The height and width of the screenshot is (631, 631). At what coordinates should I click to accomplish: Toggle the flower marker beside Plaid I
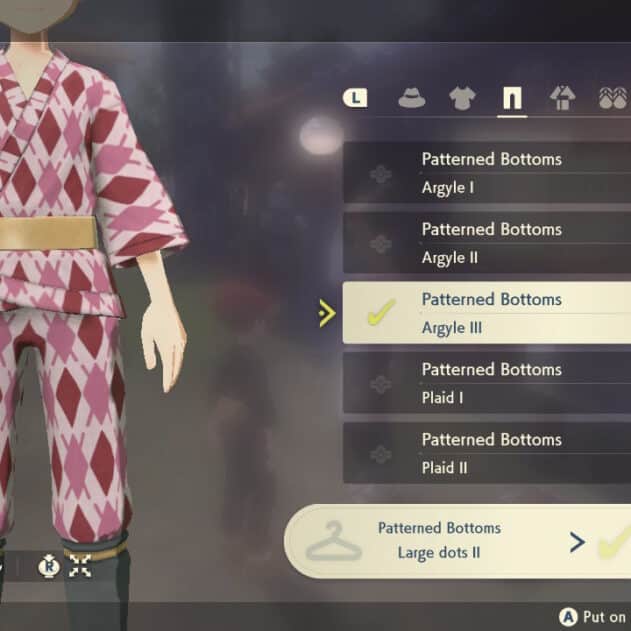click(x=380, y=384)
